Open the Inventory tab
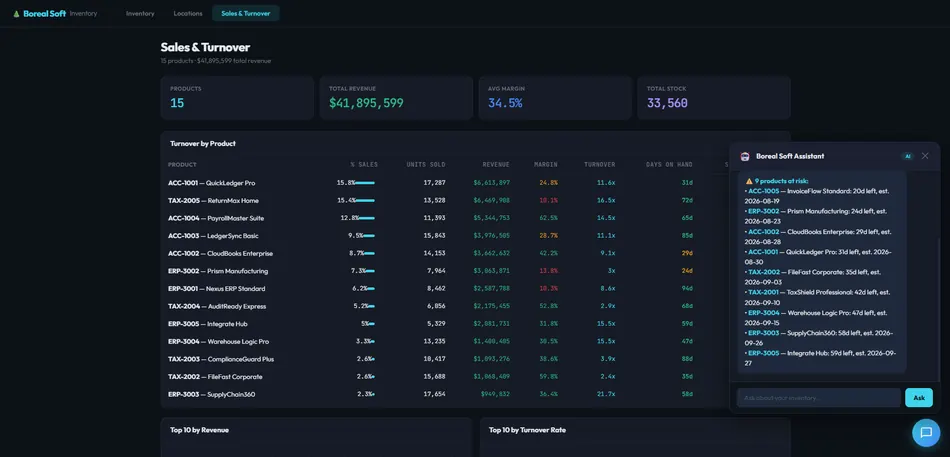Screen dimensions: 950x457 140,13
